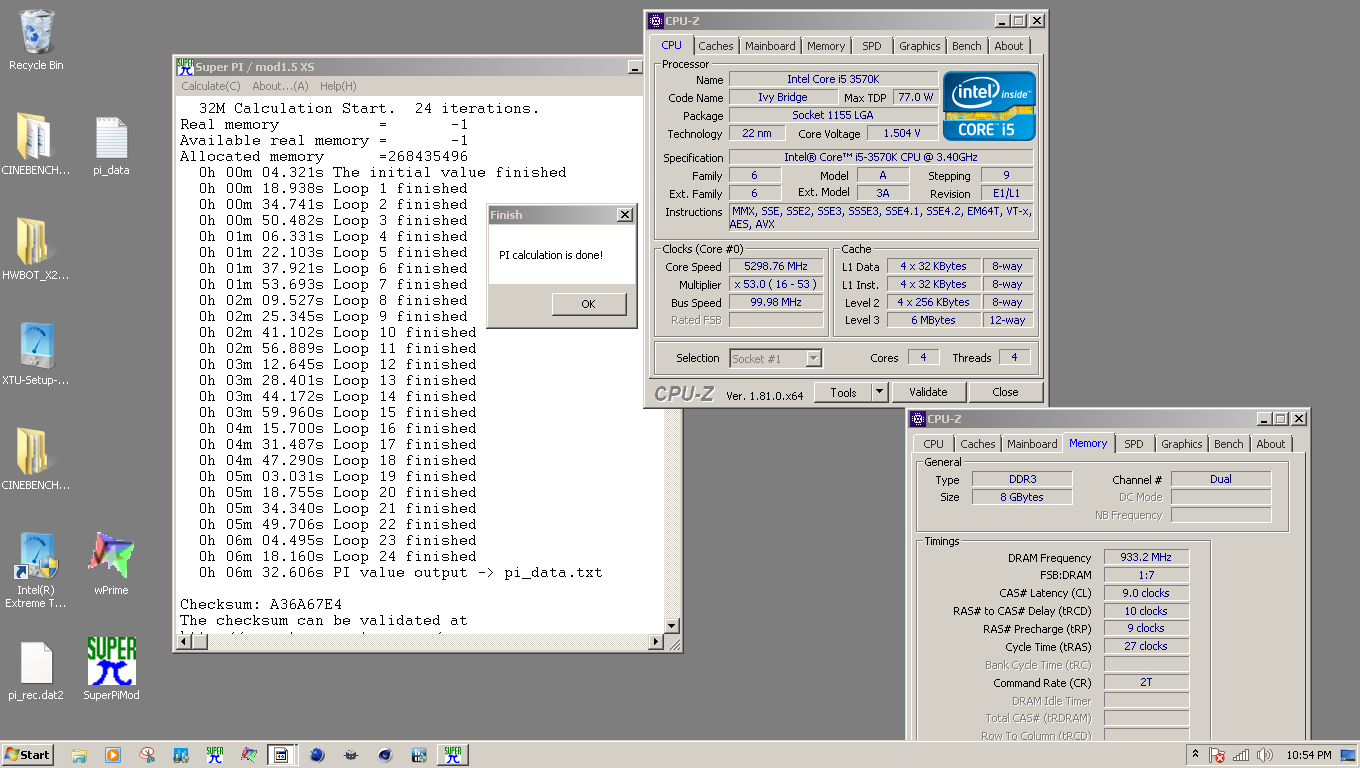Click the Core Speed 5298.76 MHz field

point(776,266)
